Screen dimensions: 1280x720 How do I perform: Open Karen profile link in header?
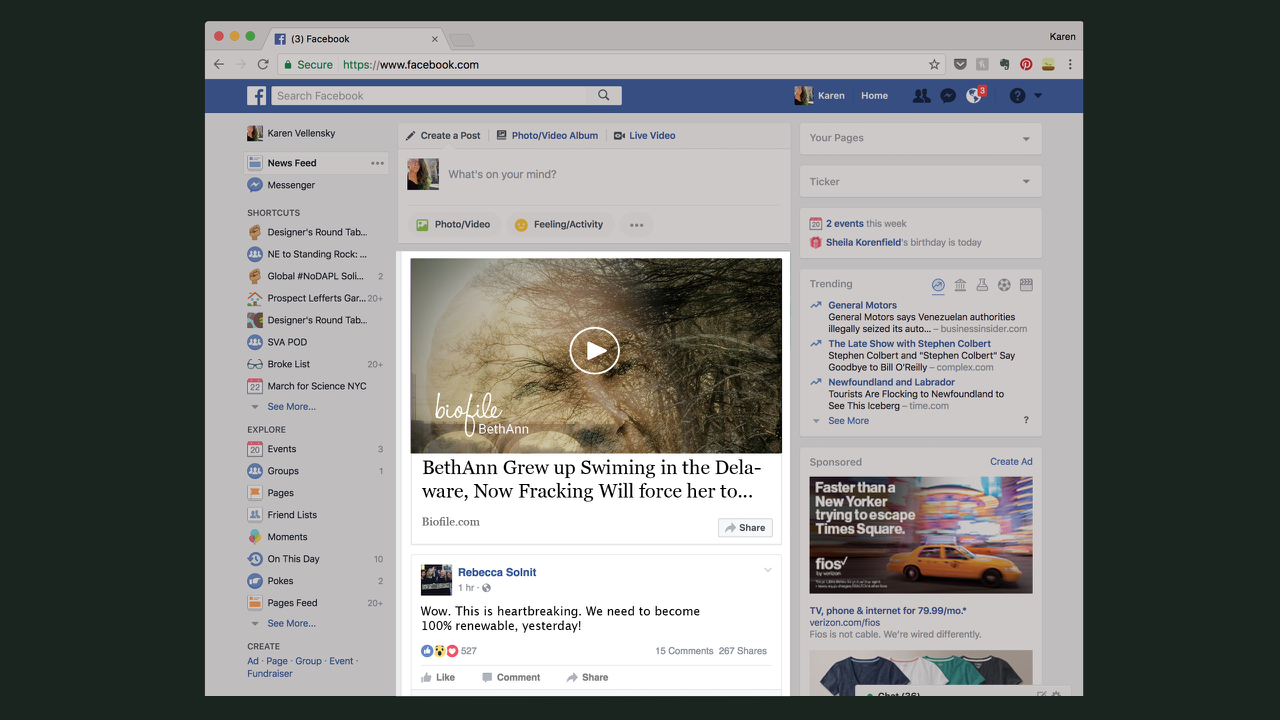[820, 96]
